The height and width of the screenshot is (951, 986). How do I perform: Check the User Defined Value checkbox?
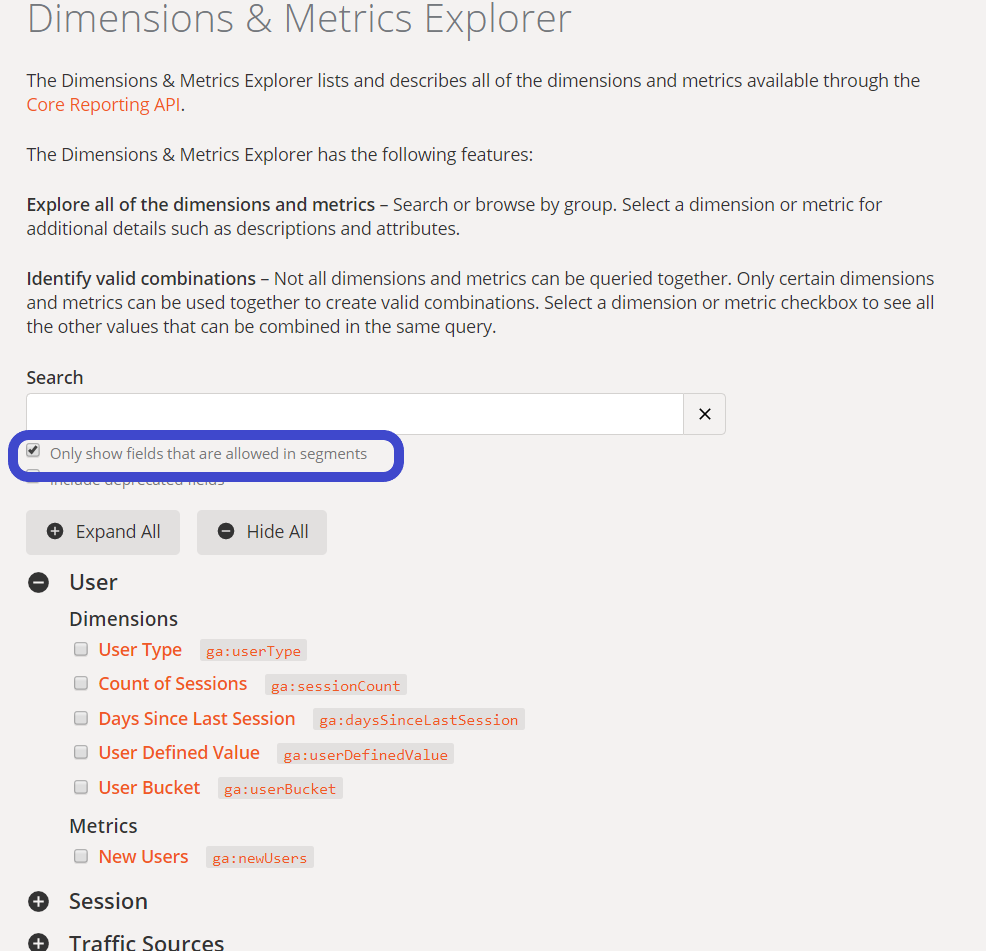(x=81, y=752)
